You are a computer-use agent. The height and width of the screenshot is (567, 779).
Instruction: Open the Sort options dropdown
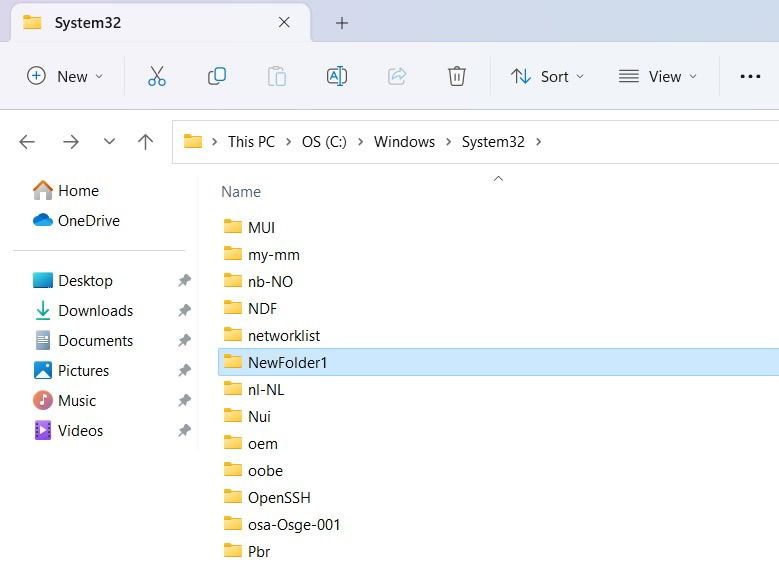click(x=547, y=77)
